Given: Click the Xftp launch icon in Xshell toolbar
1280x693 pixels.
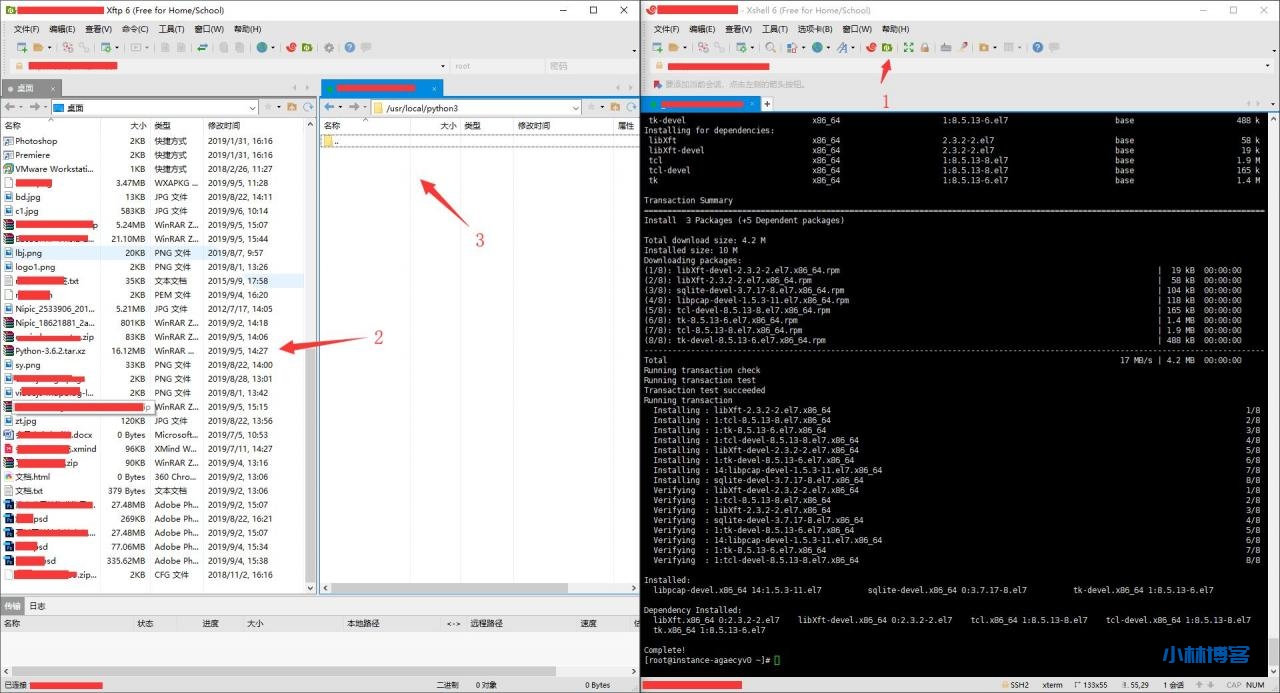Looking at the screenshot, I should tap(886, 47).
